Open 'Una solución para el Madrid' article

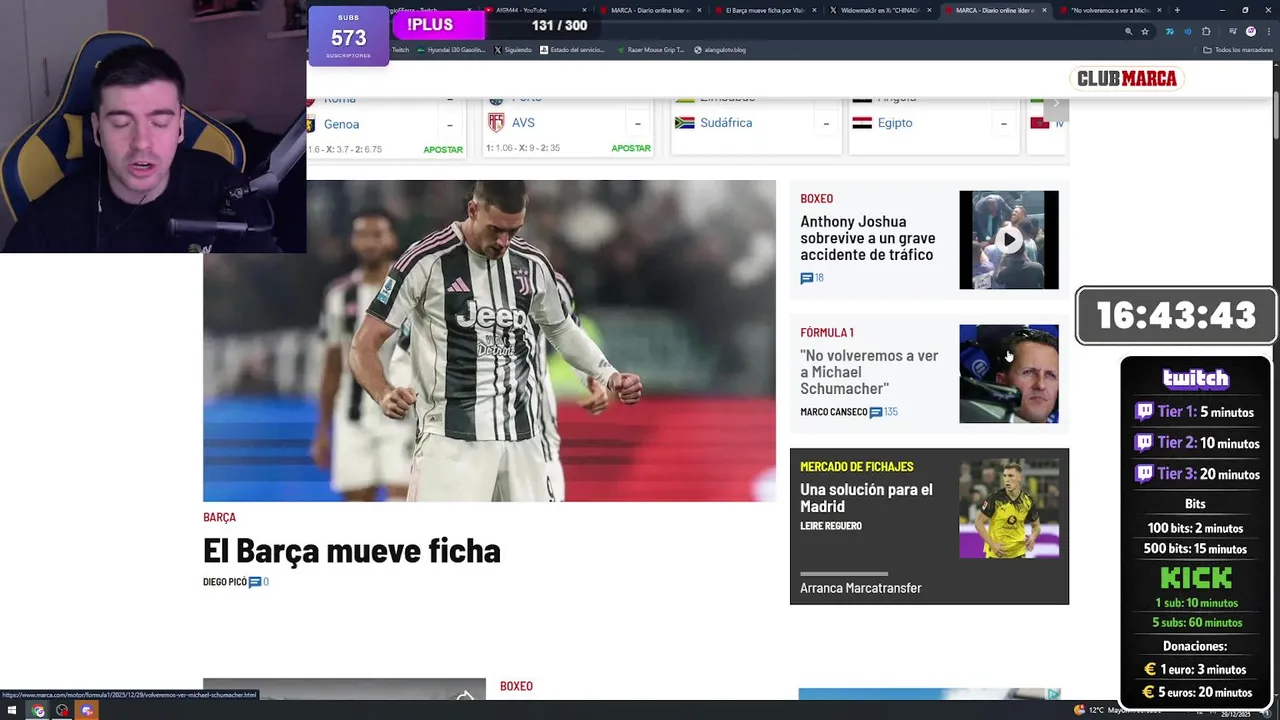[x=866, y=497]
